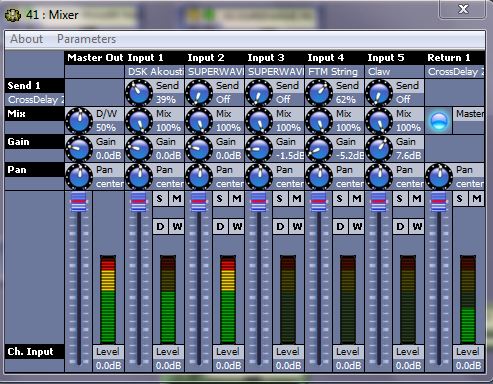
Task: Click the Input 4 Send knob
Action: (319, 93)
